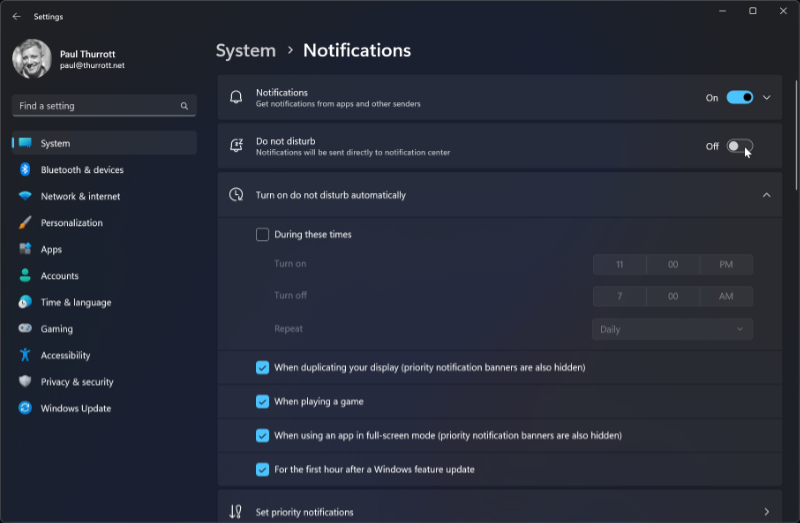Click the Find a setting search box
Image resolution: width=800 pixels, height=523 pixels.
click(x=95, y=106)
